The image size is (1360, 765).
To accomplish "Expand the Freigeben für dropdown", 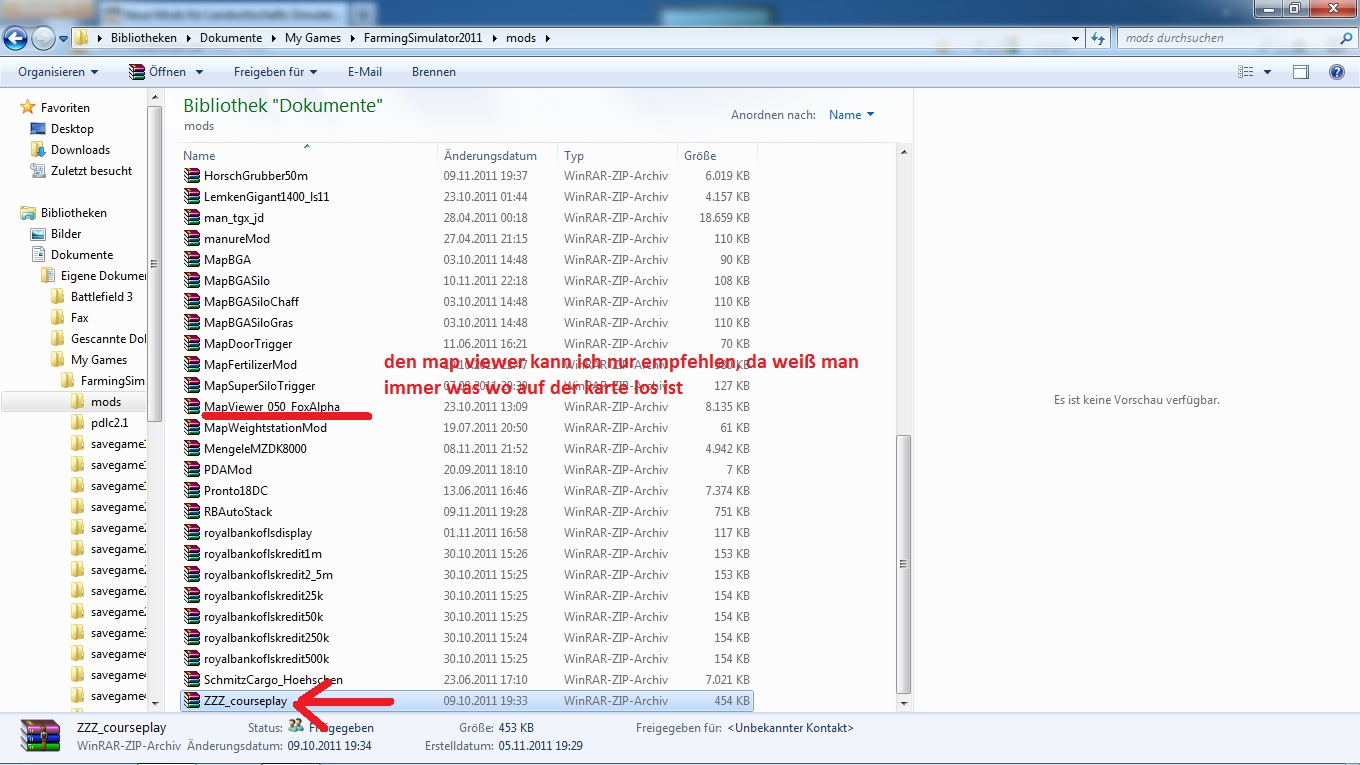I will pyautogui.click(x=275, y=72).
